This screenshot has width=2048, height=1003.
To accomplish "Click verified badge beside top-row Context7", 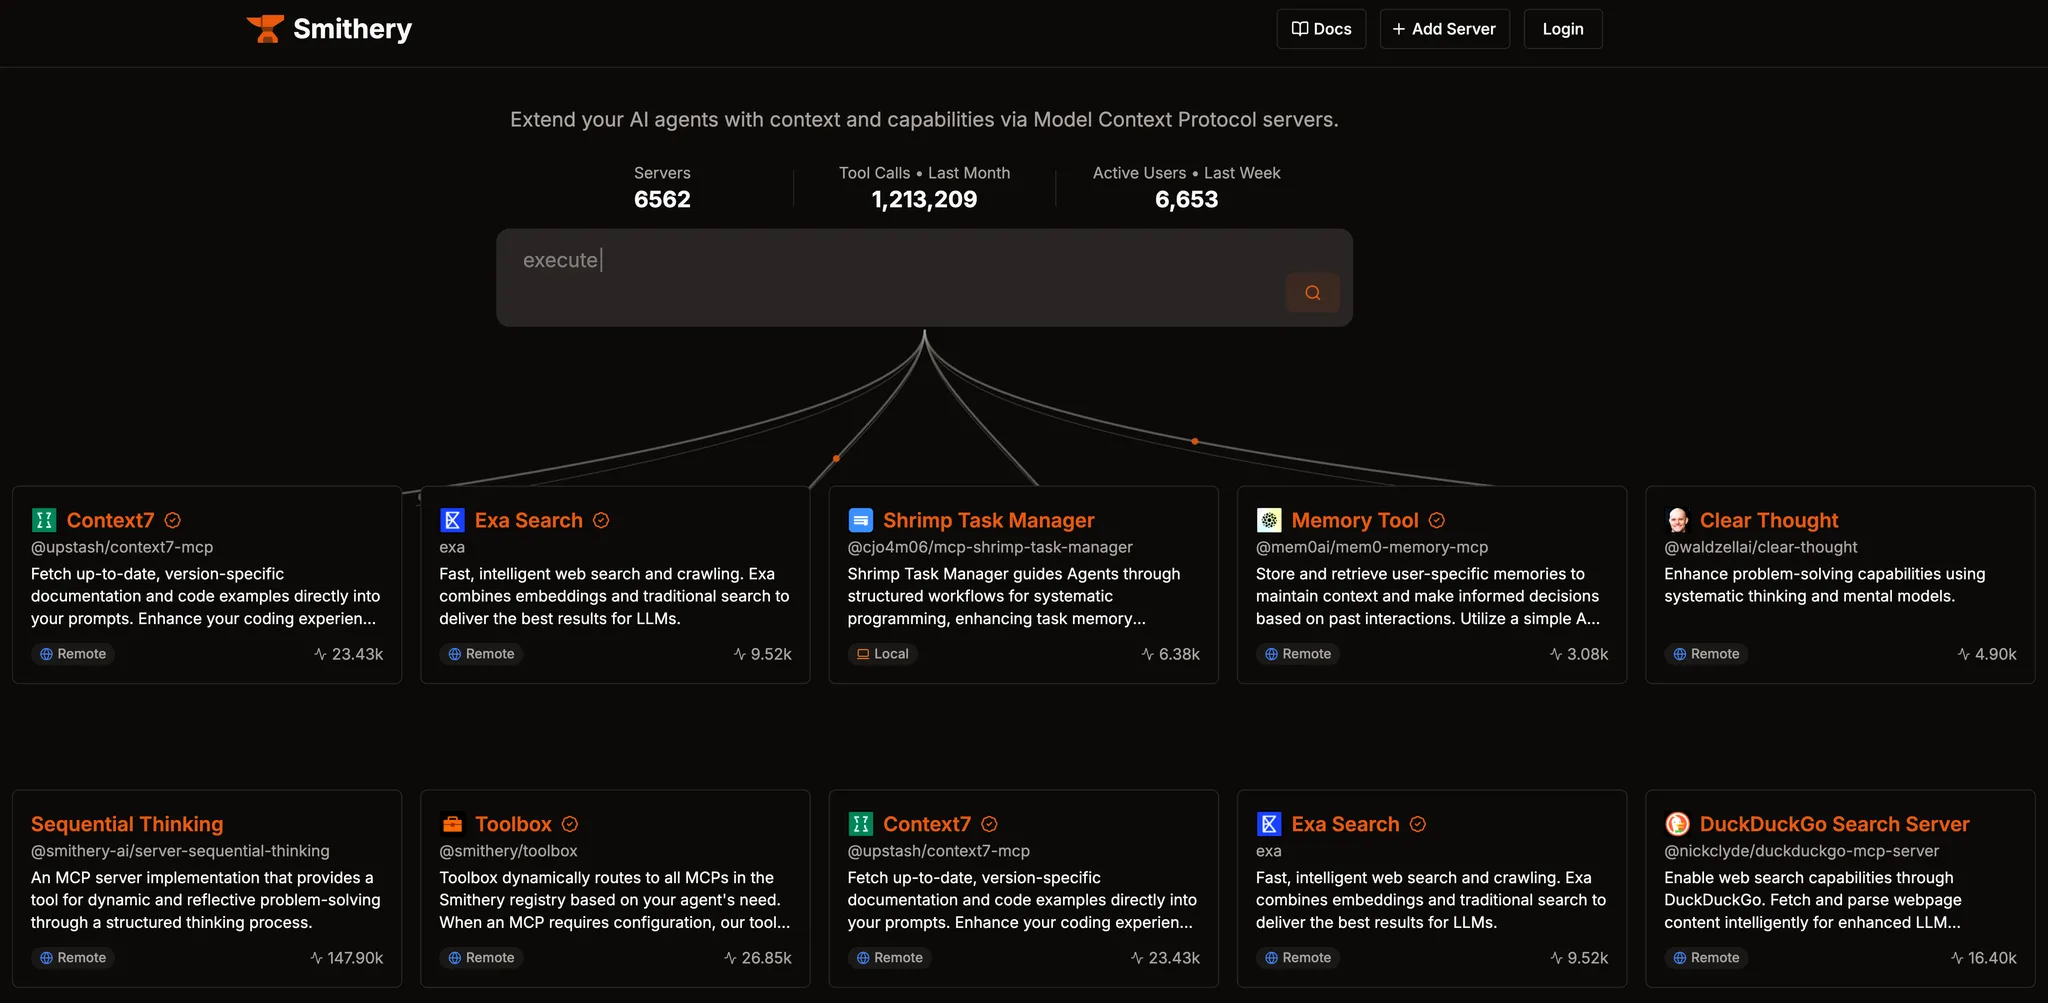I will tap(173, 520).
